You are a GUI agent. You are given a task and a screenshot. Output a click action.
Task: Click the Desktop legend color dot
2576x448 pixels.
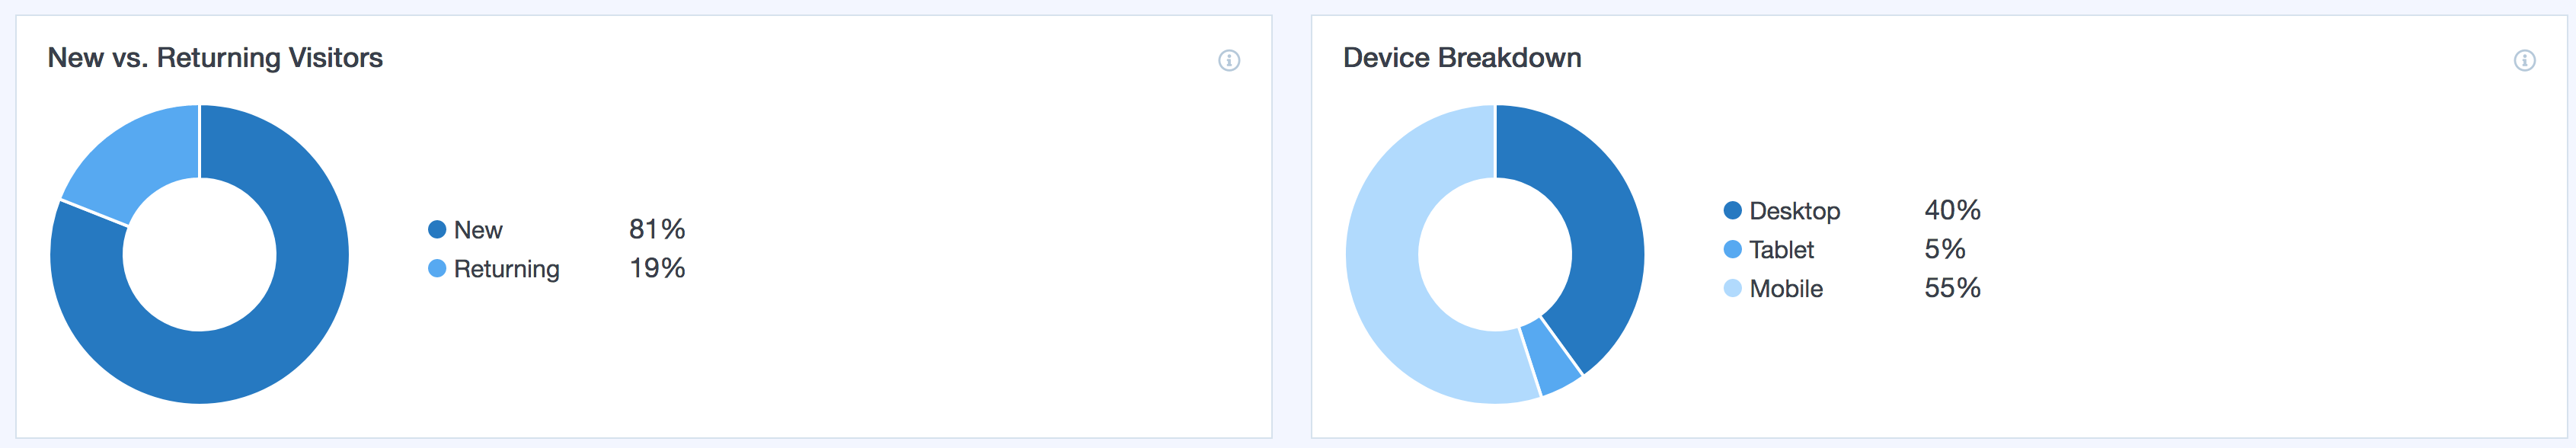[1733, 211]
